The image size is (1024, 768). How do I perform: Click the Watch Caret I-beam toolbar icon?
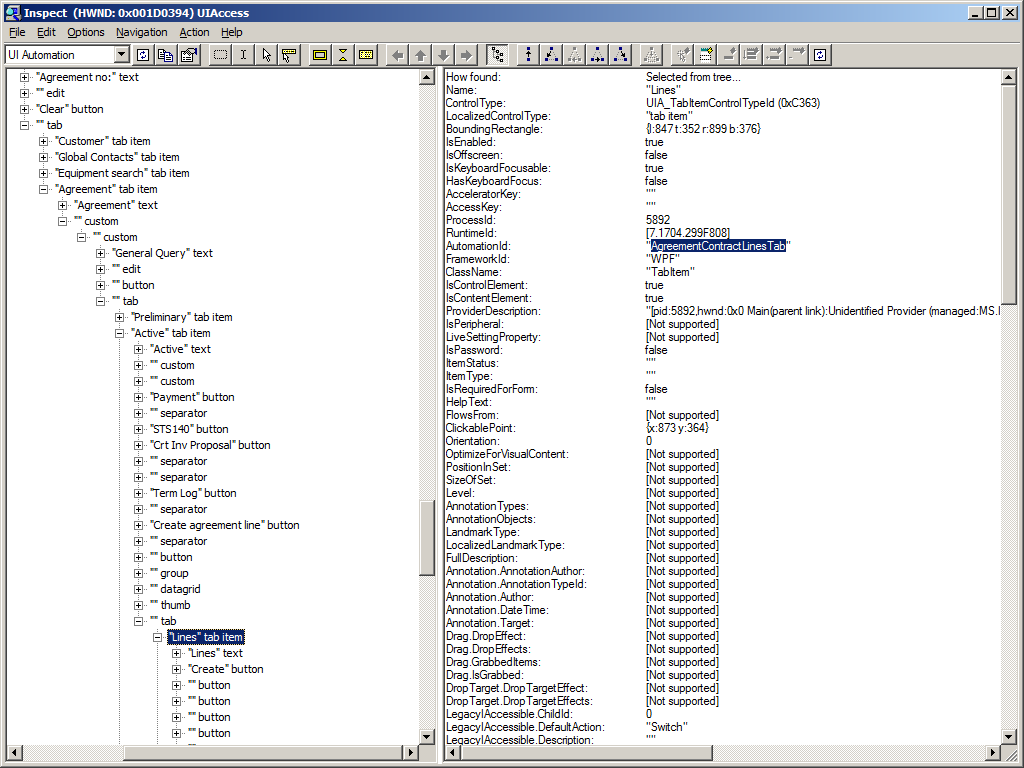click(243, 55)
